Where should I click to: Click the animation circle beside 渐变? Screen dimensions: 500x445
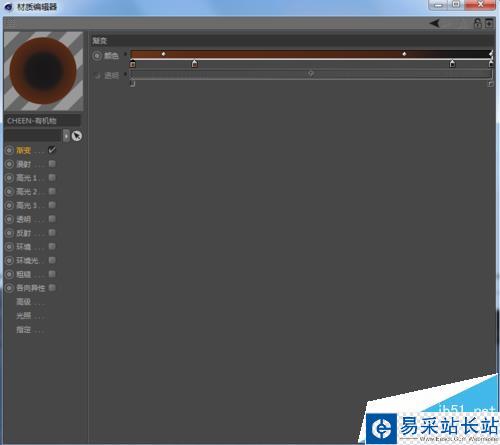[9, 150]
